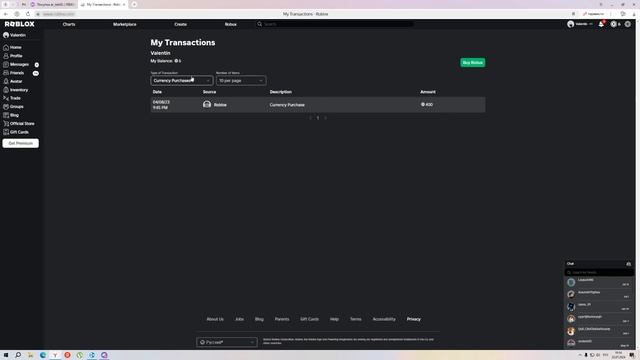Go to Friends in the sidebar
The image size is (640, 360).
pos(13,73)
